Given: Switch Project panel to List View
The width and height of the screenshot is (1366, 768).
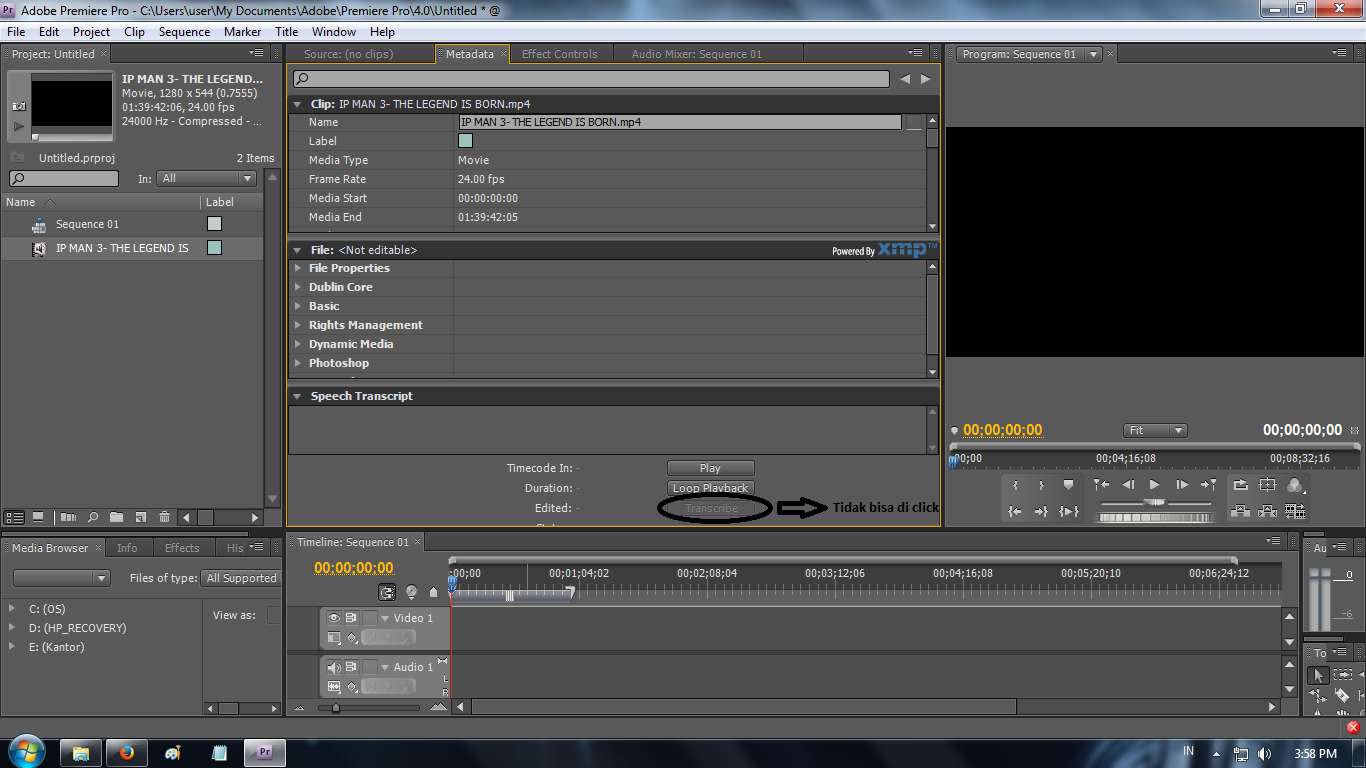Looking at the screenshot, I should point(15,517).
